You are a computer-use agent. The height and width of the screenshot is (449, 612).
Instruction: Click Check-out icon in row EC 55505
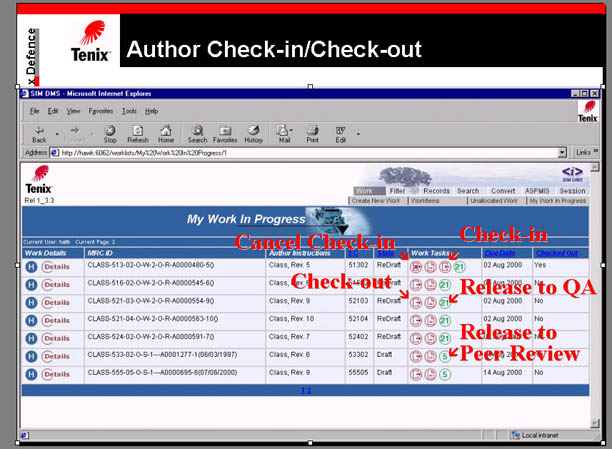(416, 374)
